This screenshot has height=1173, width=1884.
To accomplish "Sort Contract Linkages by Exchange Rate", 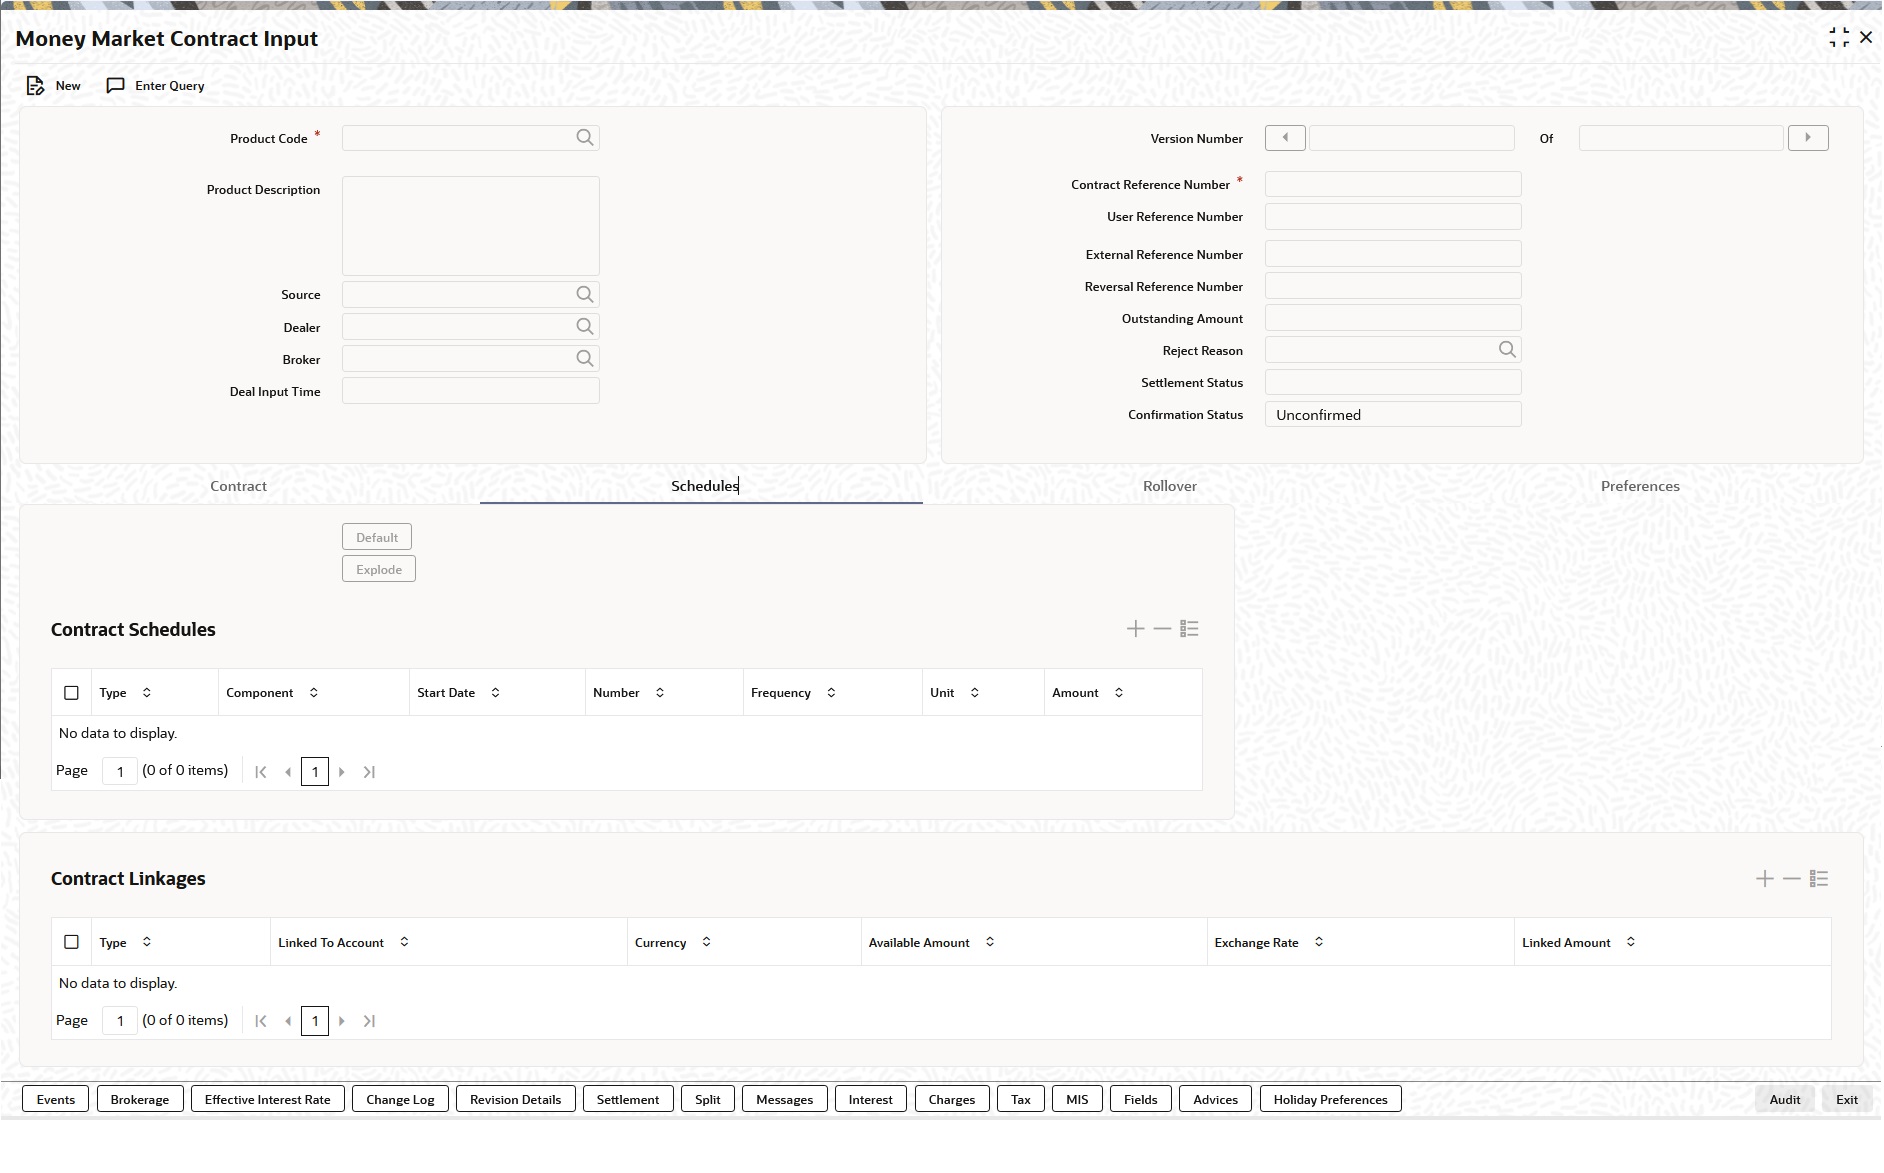I will (1319, 942).
